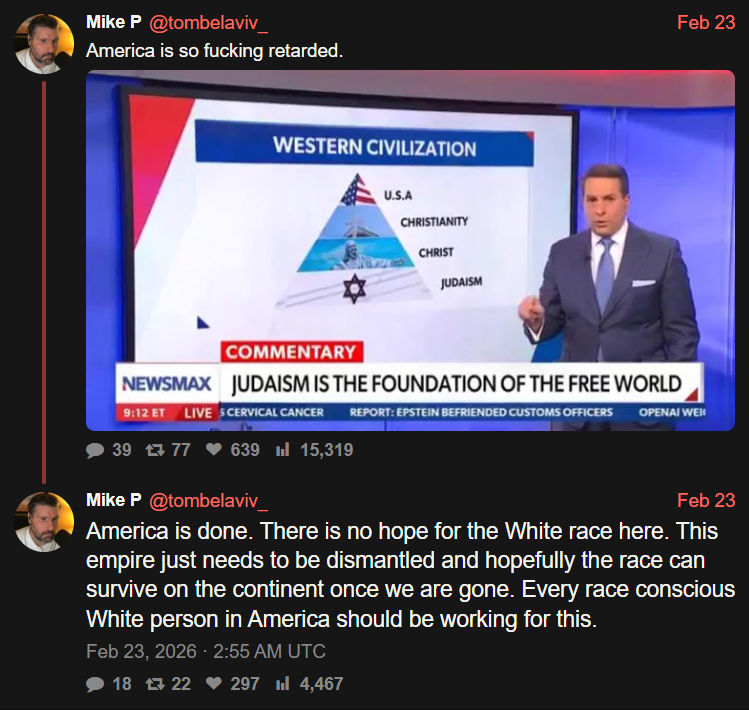Viewport: 749px width, 710px height.
Task: Click the Mike P name on second post
Action: click(114, 500)
